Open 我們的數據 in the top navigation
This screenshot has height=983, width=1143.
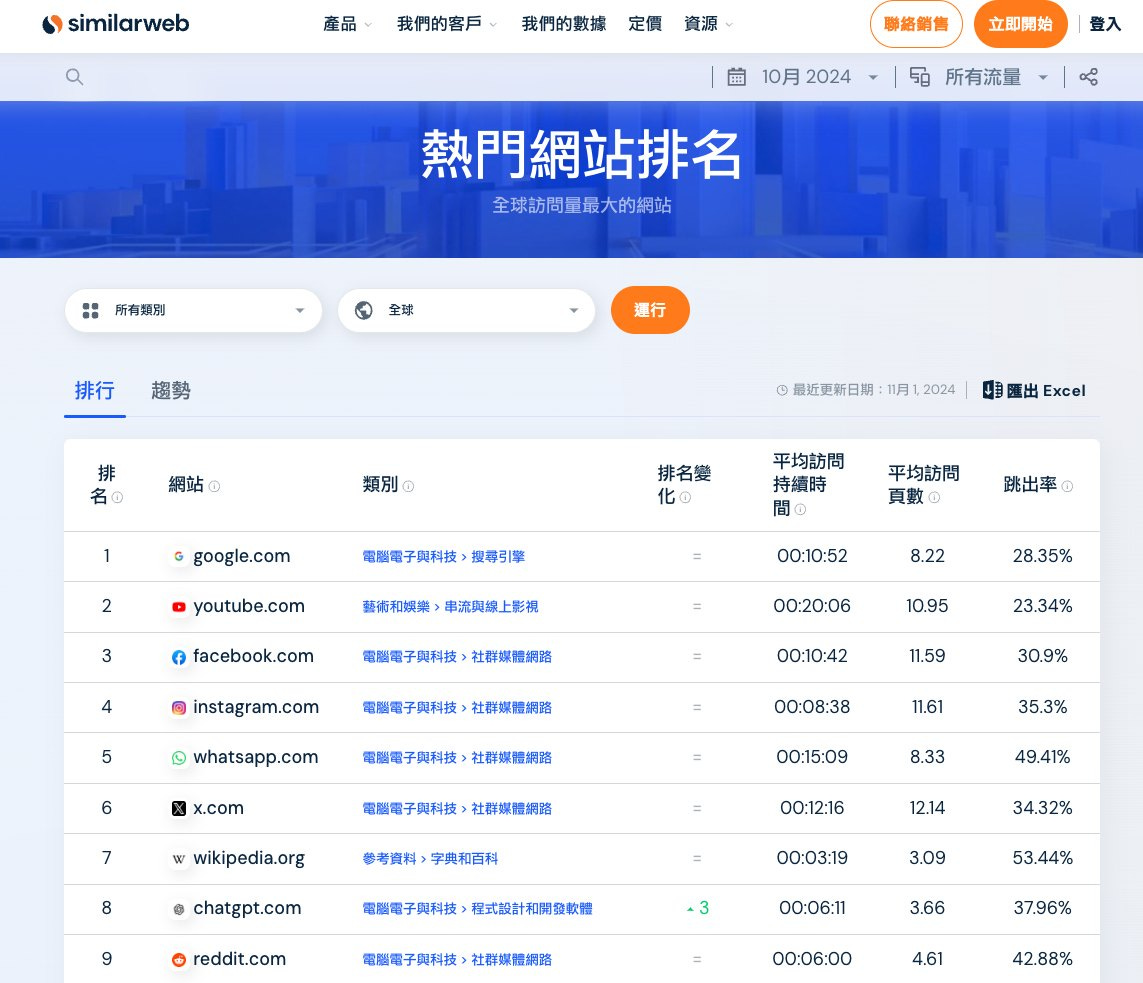pyautogui.click(x=564, y=24)
